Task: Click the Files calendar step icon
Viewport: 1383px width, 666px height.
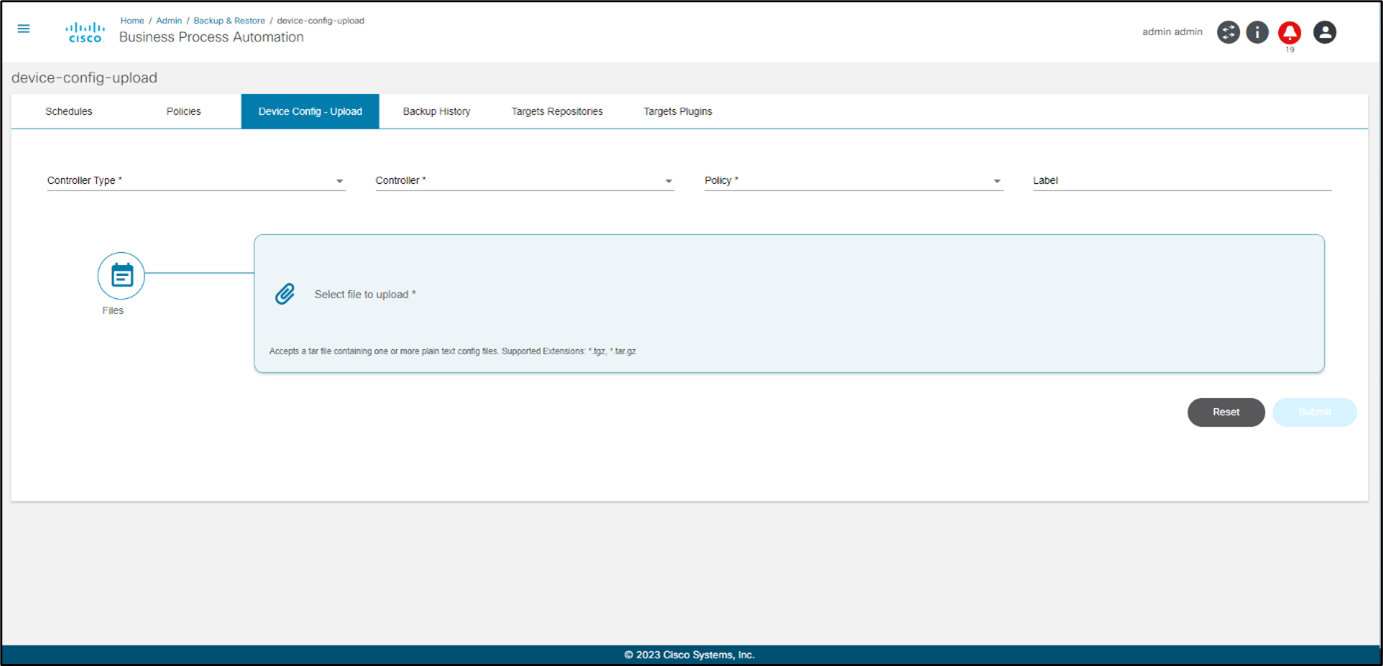Action: 121,275
